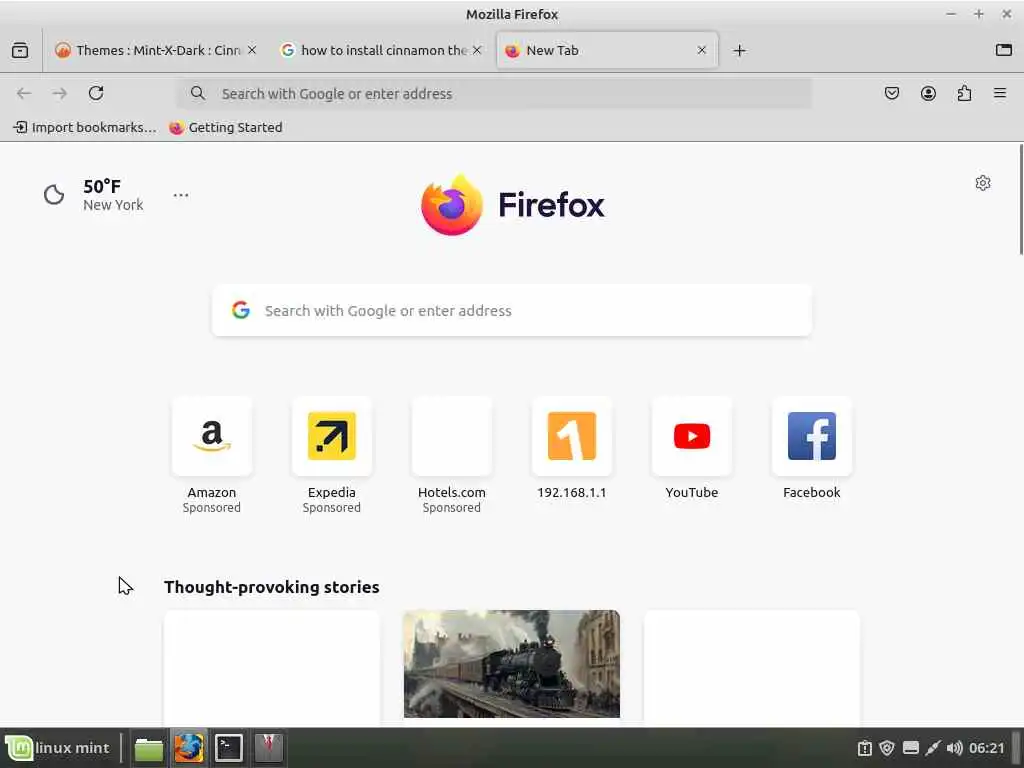Click the moon weather icon
This screenshot has width=1024, height=768.
pos(54,195)
